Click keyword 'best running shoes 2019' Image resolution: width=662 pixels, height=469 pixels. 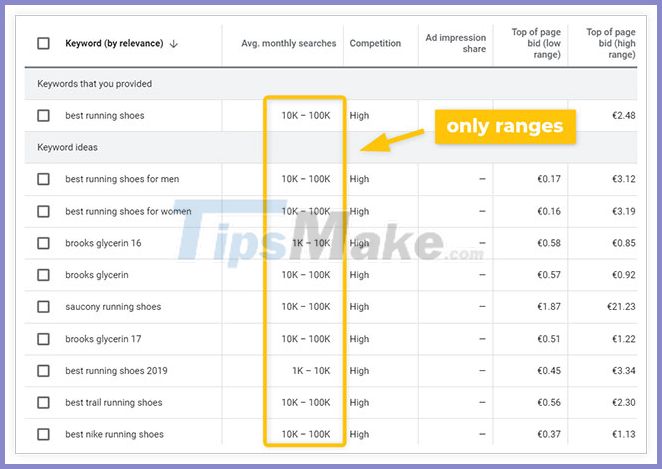[x=116, y=371]
